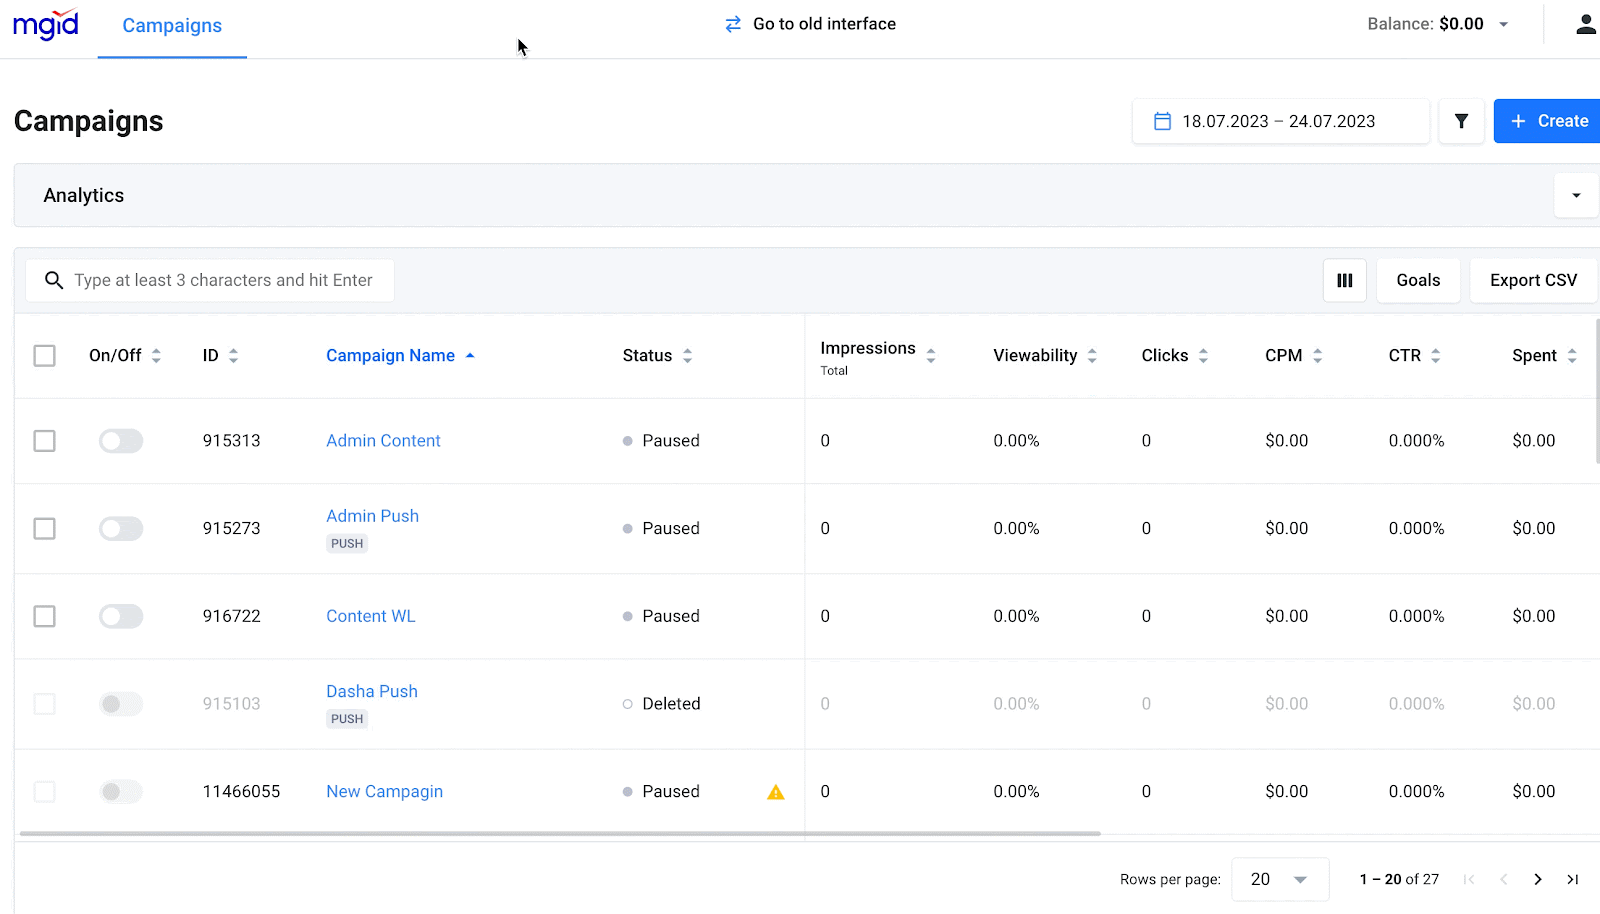Enable the On/Off toggle for Admin Content
The image size is (1600, 914).
coord(120,440)
